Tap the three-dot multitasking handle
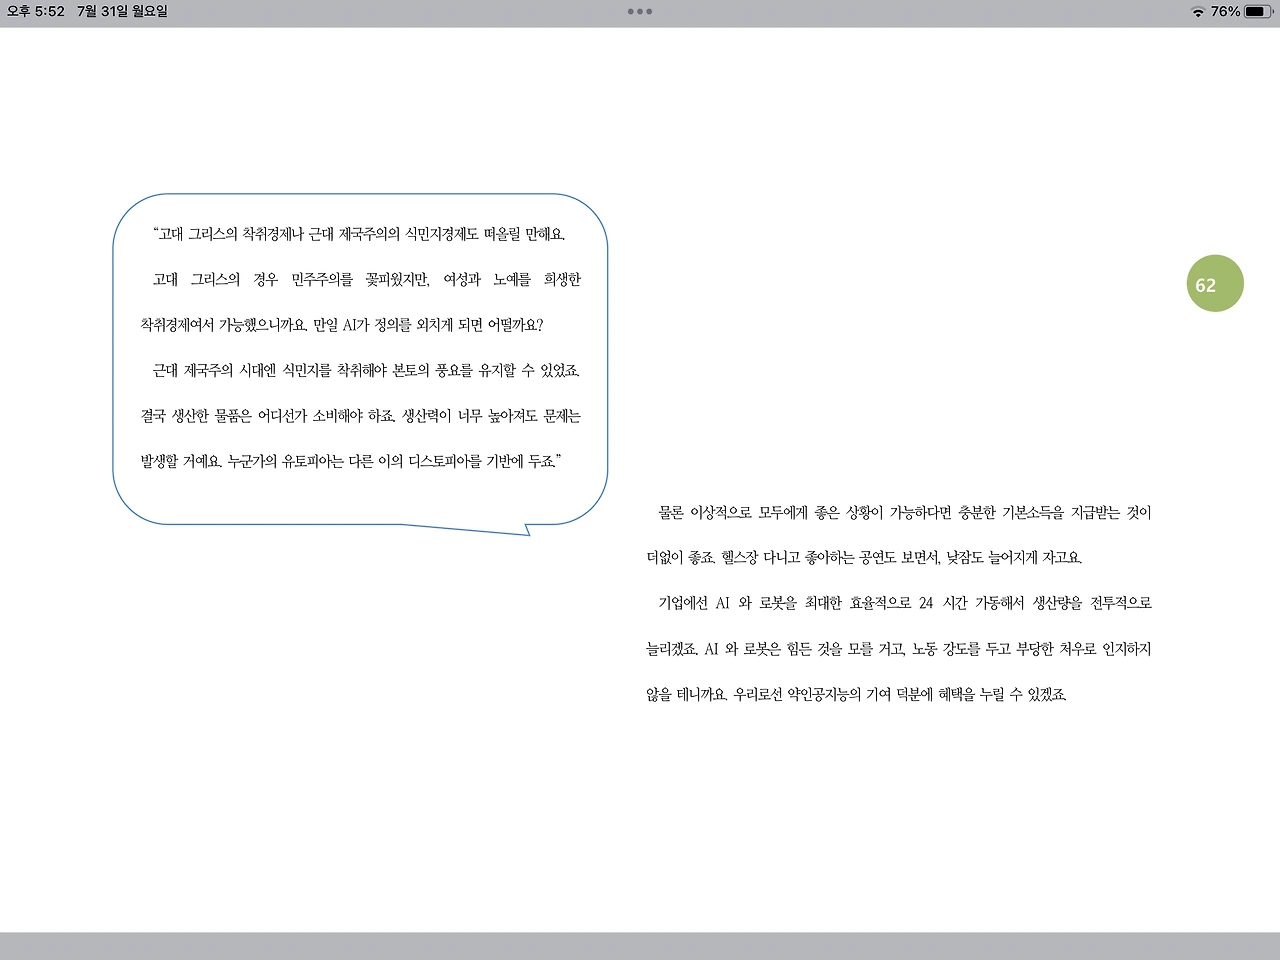Image resolution: width=1280 pixels, height=960 pixels. coord(639,11)
